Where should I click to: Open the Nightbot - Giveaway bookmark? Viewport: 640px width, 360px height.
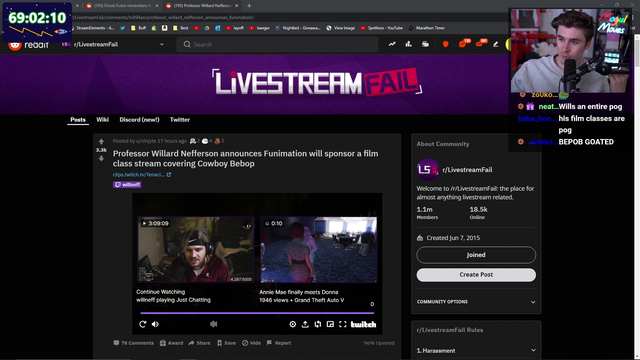pos(298,28)
